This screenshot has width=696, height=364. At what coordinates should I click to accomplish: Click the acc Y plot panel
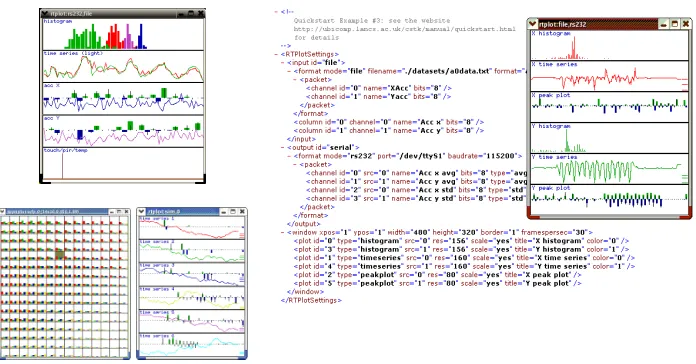tap(123, 131)
